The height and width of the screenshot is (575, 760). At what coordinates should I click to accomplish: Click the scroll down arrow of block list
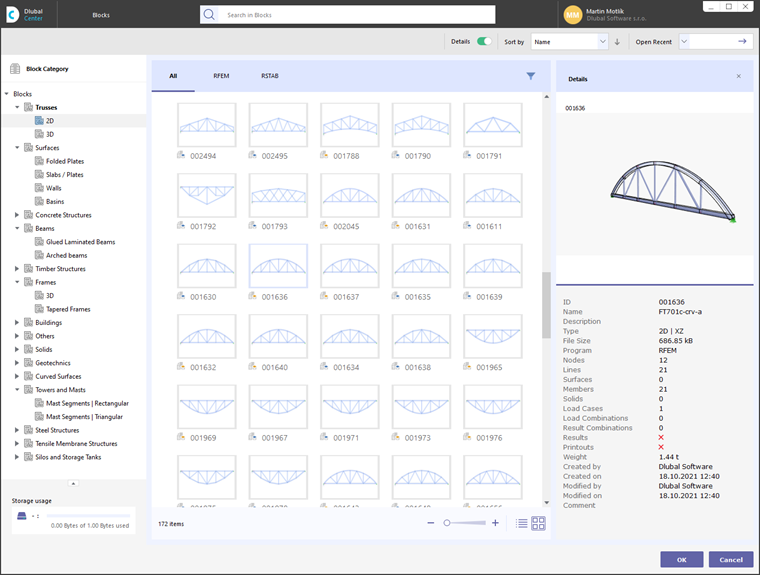(x=546, y=503)
